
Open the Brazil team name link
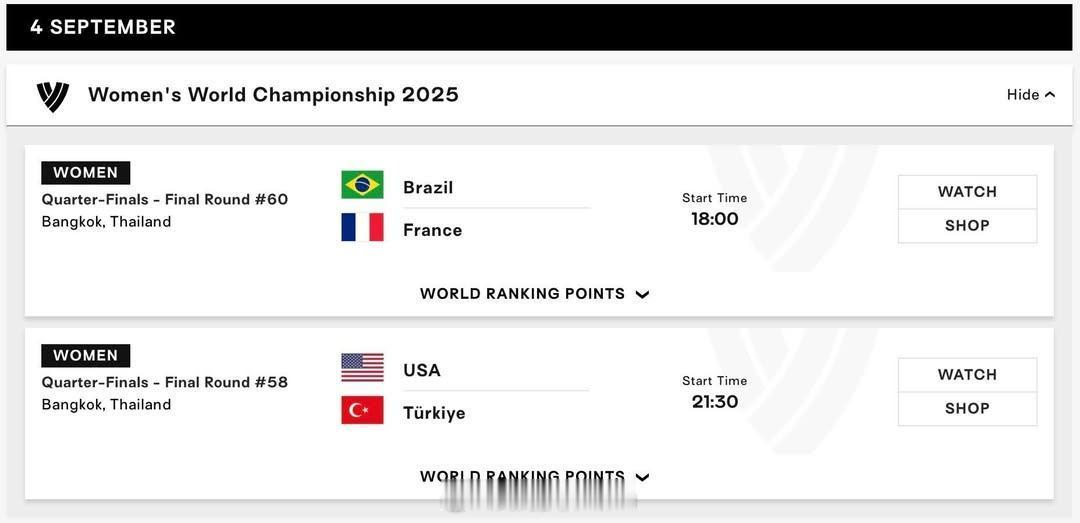[428, 187]
